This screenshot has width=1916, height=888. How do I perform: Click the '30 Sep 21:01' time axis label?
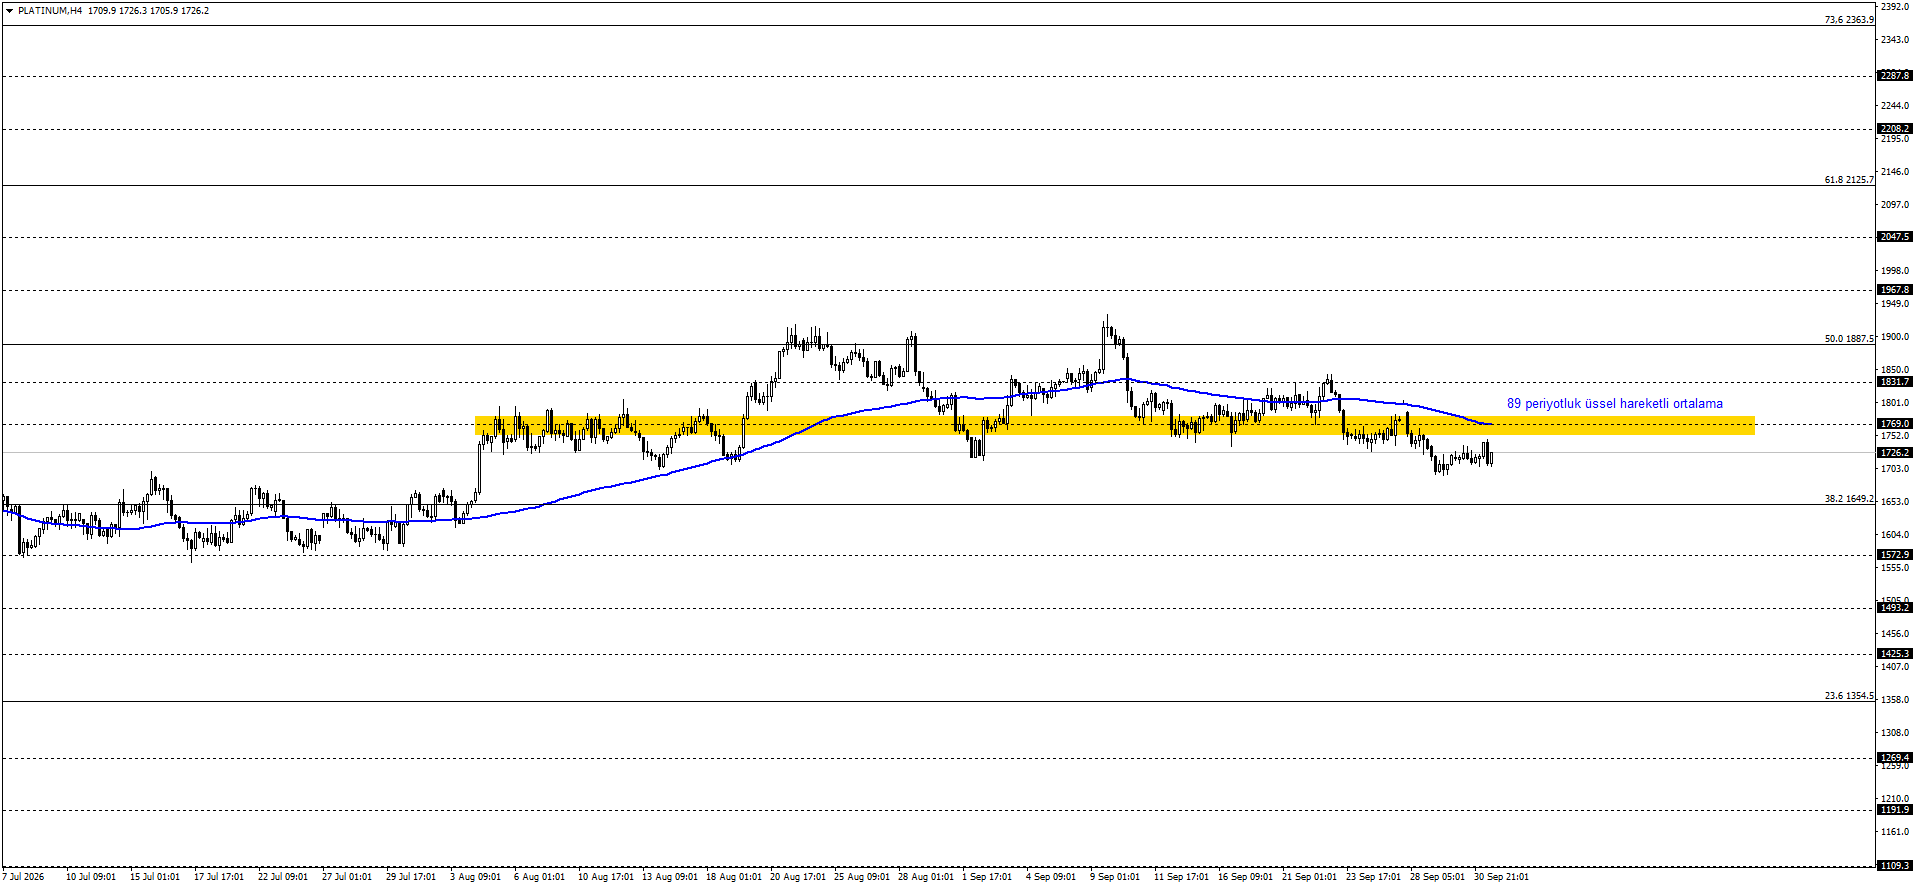pos(1501,877)
